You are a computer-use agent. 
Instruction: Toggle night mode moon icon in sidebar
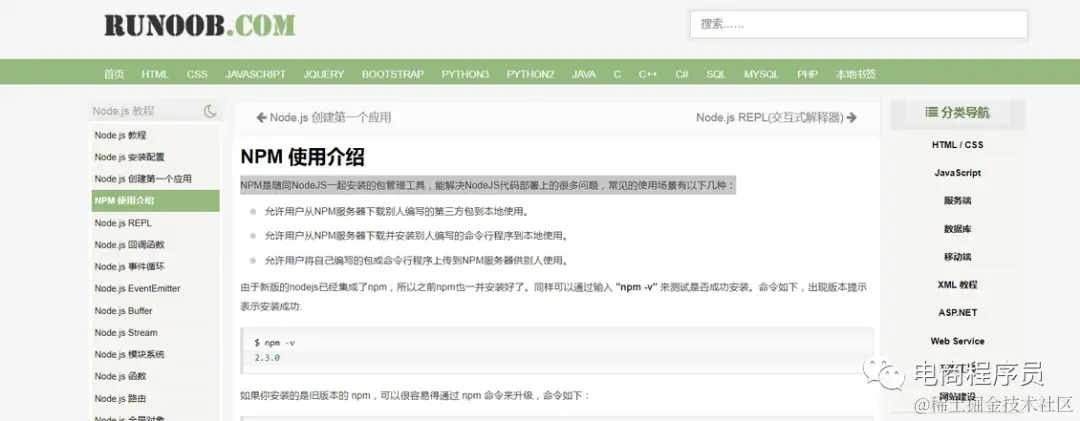(x=210, y=111)
